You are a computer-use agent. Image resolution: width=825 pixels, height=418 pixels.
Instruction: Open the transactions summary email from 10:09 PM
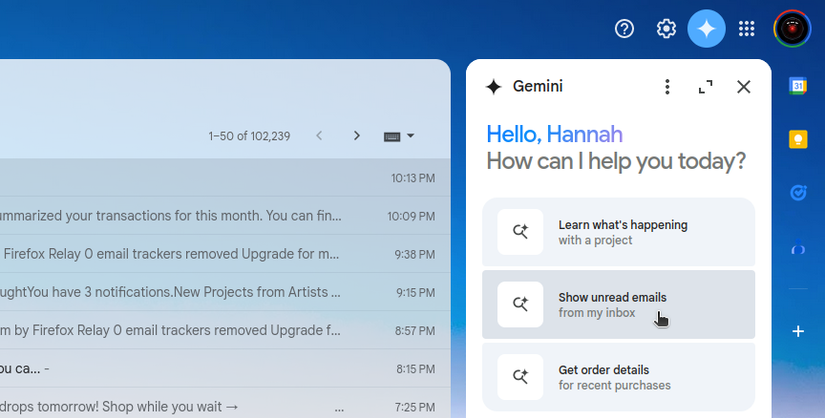point(225,216)
